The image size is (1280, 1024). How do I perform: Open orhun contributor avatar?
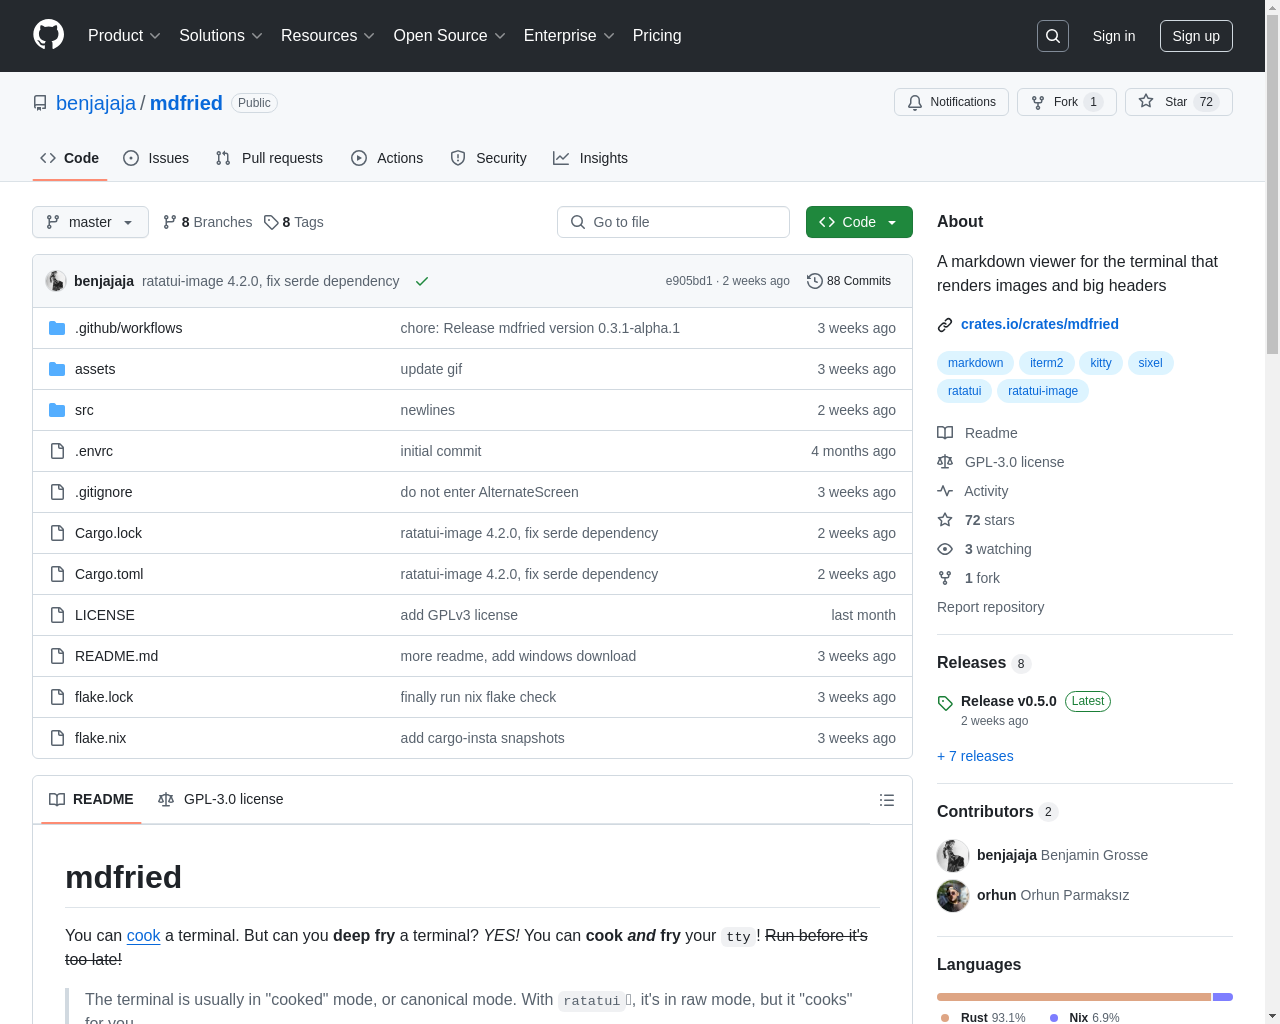click(x=953, y=895)
